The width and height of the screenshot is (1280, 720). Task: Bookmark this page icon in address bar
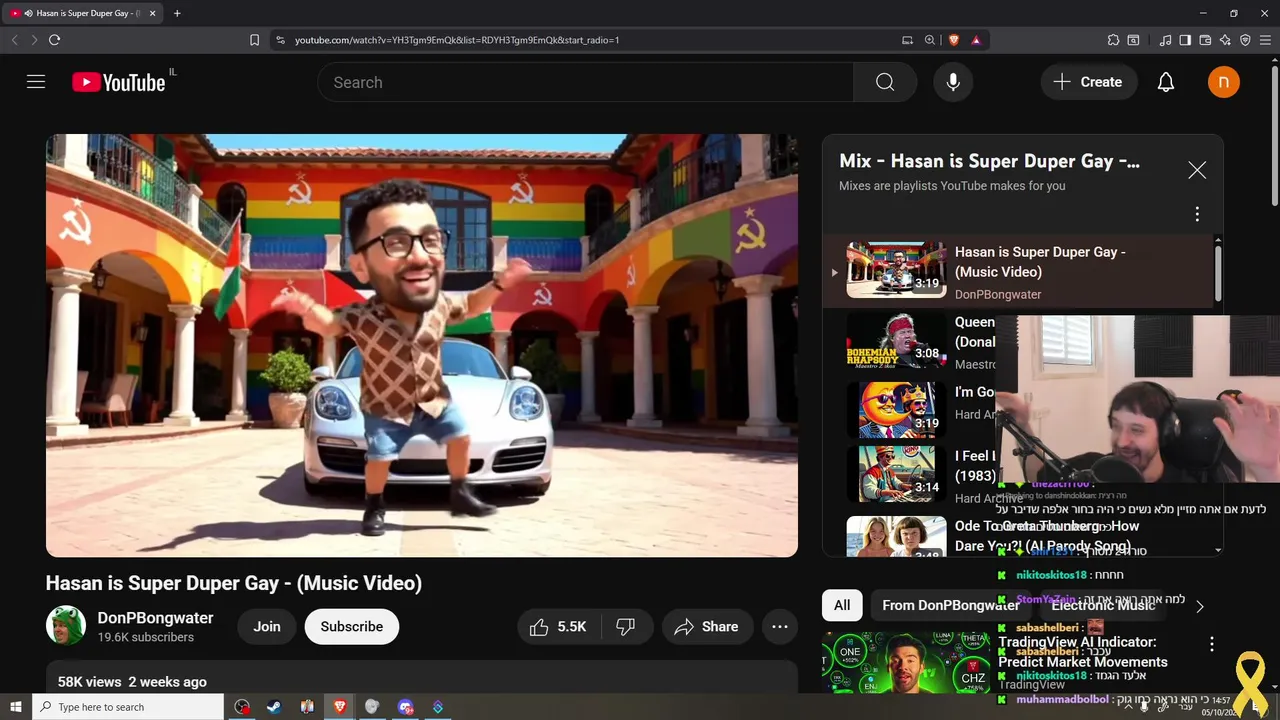tap(254, 40)
